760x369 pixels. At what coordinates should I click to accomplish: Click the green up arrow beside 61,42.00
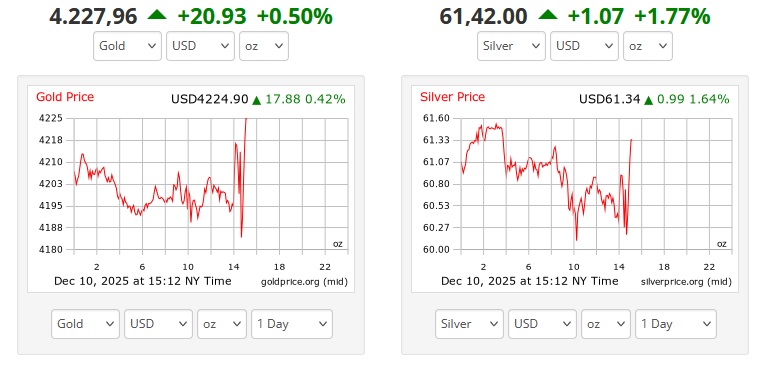[x=548, y=15]
